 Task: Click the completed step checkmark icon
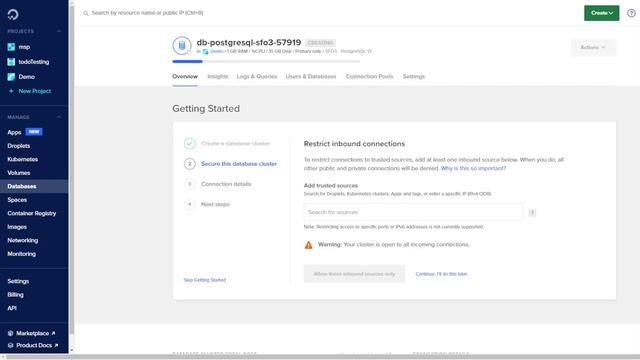(x=189, y=143)
